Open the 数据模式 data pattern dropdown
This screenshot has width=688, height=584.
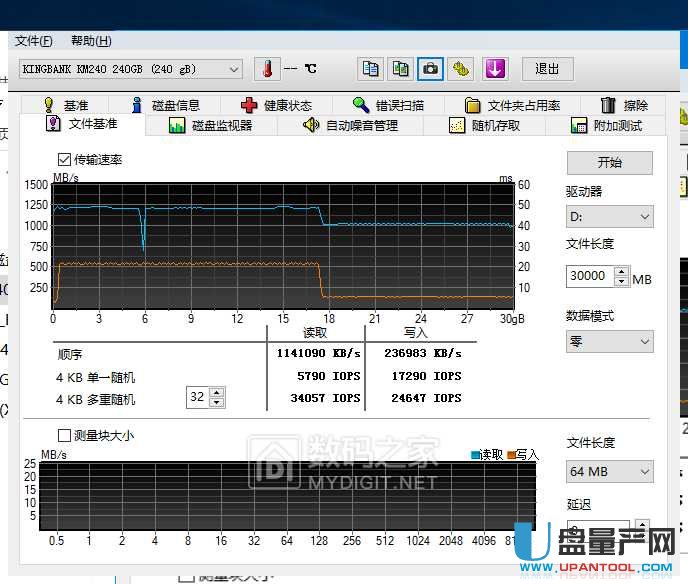609,341
